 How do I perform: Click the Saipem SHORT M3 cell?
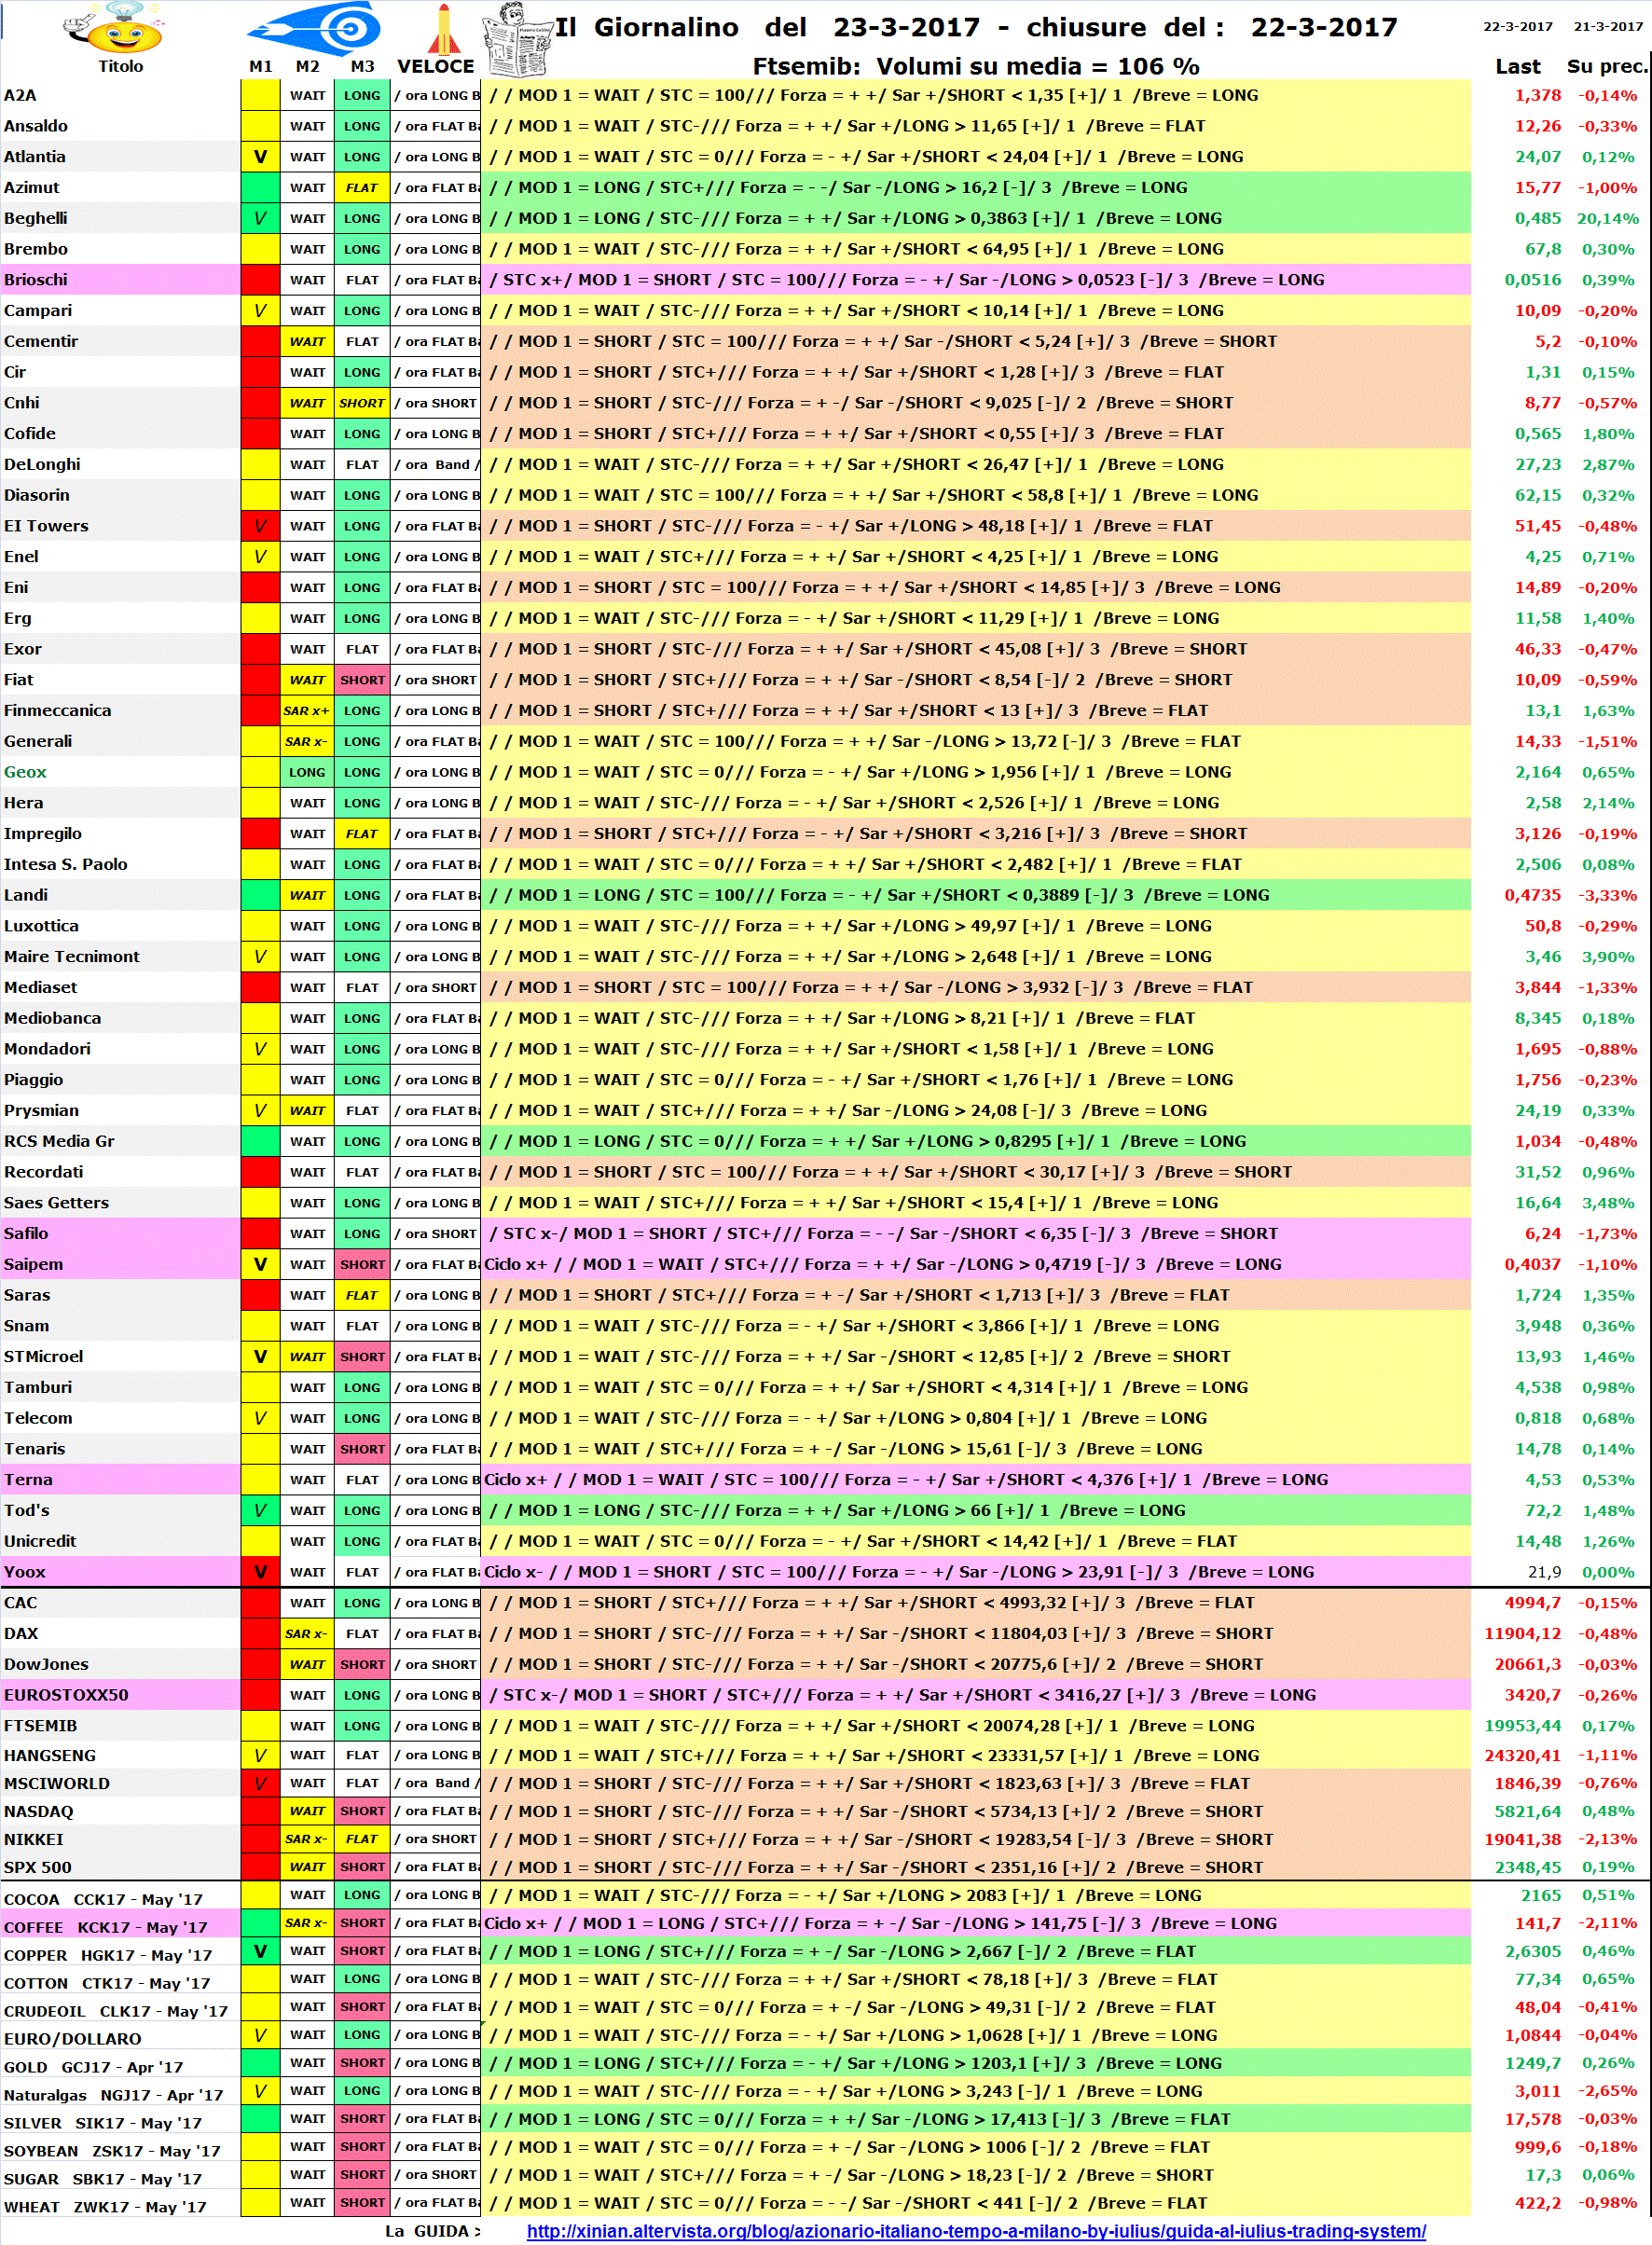[x=362, y=1265]
